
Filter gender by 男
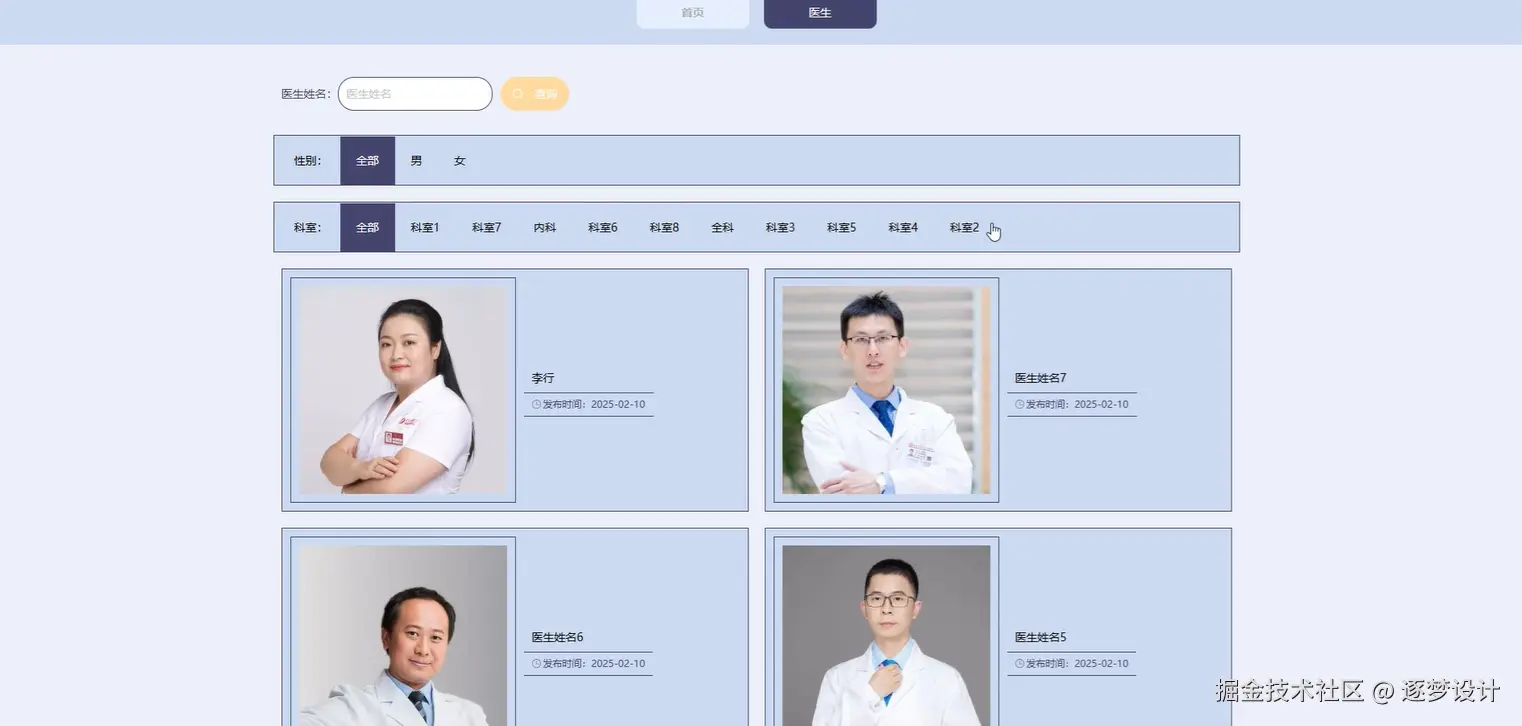coord(416,161)
